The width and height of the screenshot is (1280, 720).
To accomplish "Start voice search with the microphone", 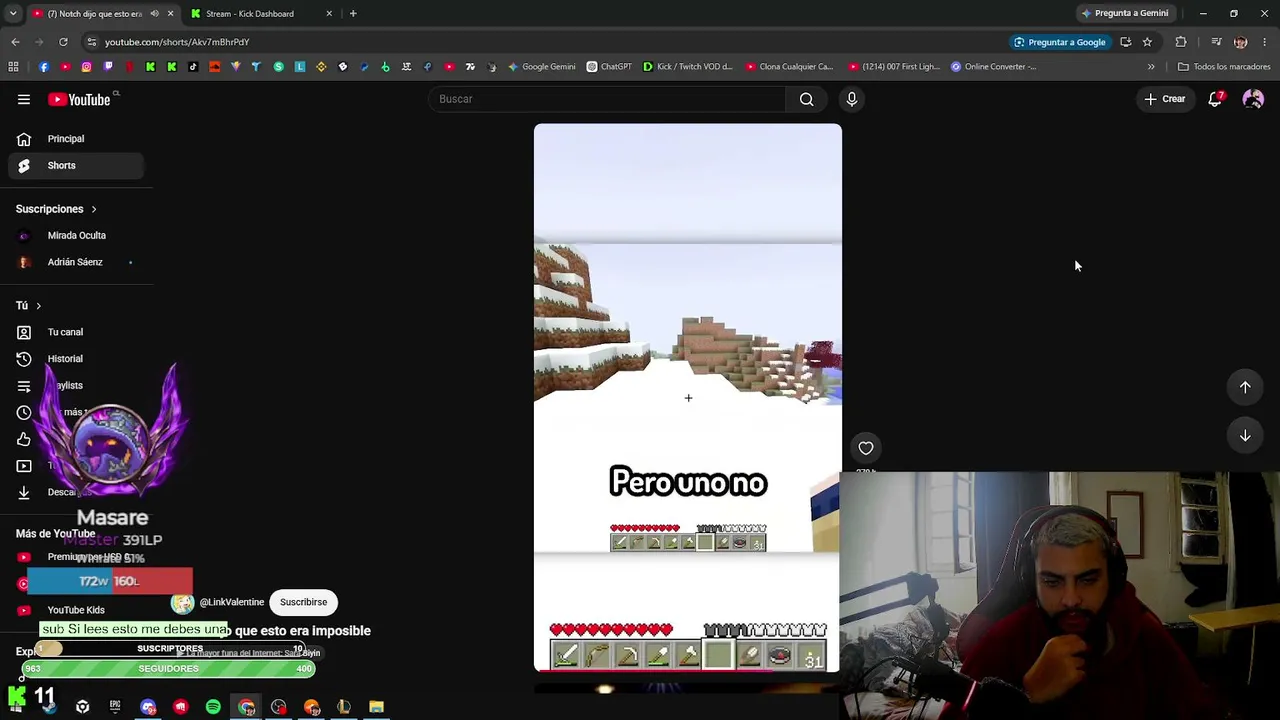I will coord(852,99).
